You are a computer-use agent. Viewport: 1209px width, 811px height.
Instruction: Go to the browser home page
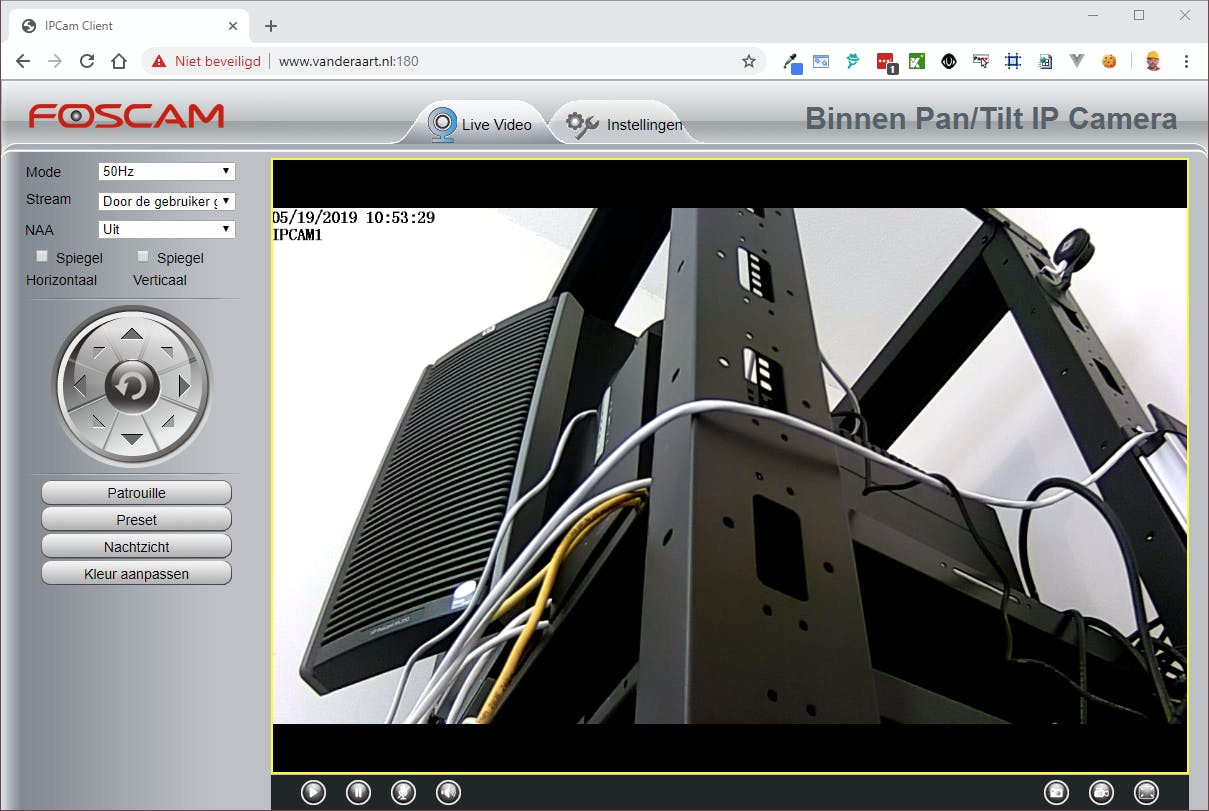(119, 61)
